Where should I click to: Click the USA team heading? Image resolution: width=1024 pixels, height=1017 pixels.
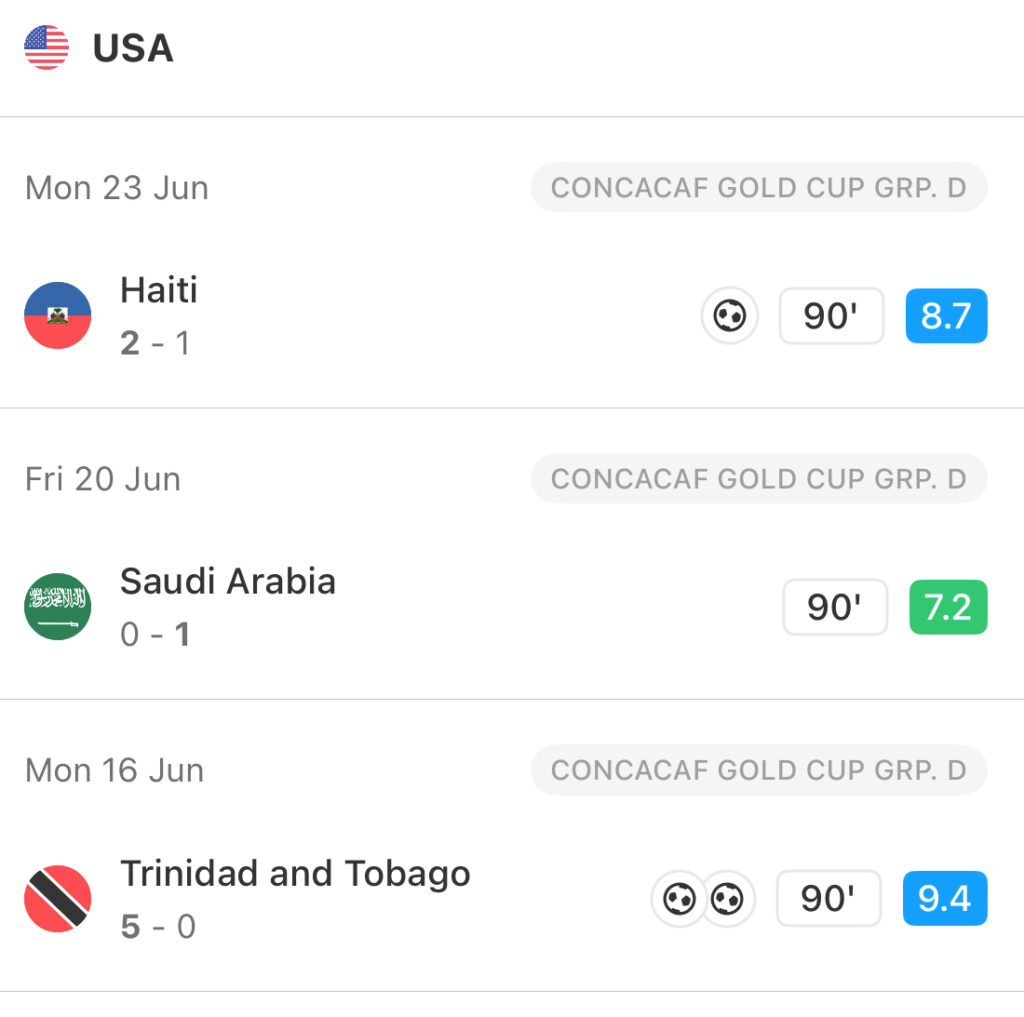(x=133, y=48)
